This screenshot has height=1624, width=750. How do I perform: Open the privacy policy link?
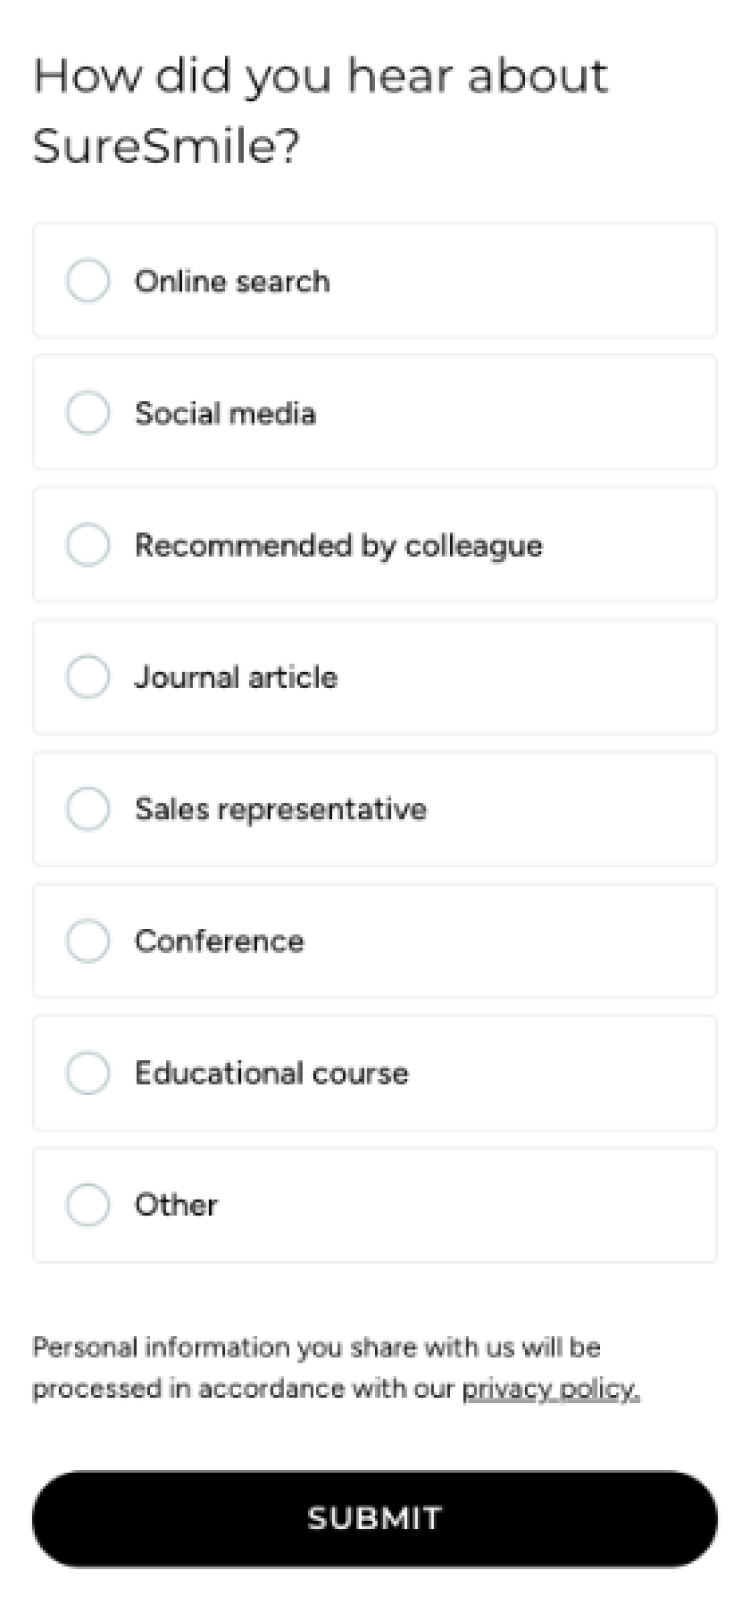[550, 1389]
